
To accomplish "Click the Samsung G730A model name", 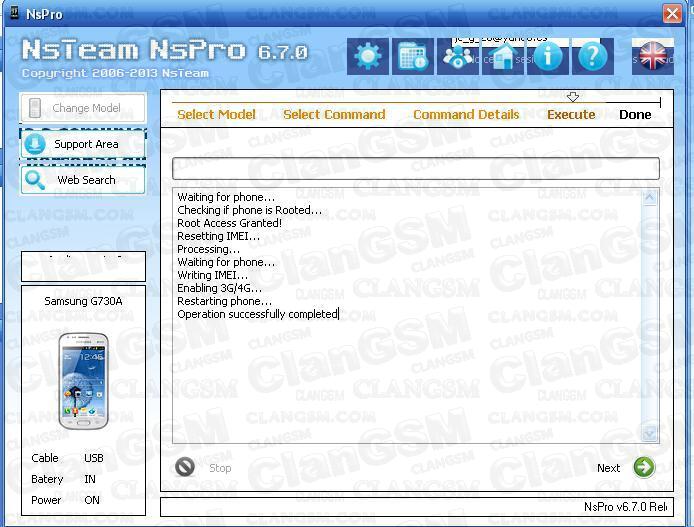I will [83, 301].
